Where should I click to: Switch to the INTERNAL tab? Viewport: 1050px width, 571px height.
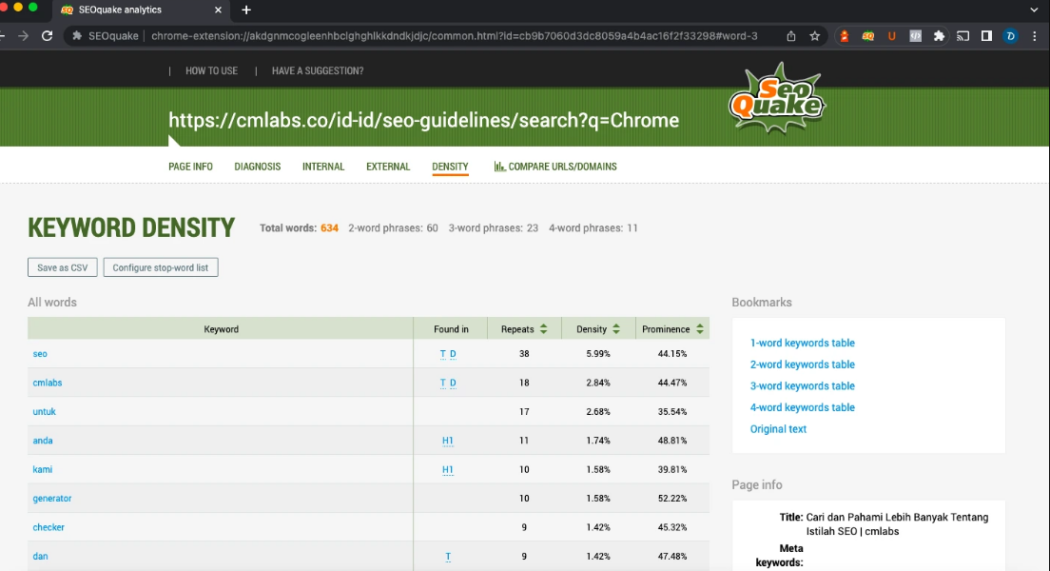(x=323, y=167)
